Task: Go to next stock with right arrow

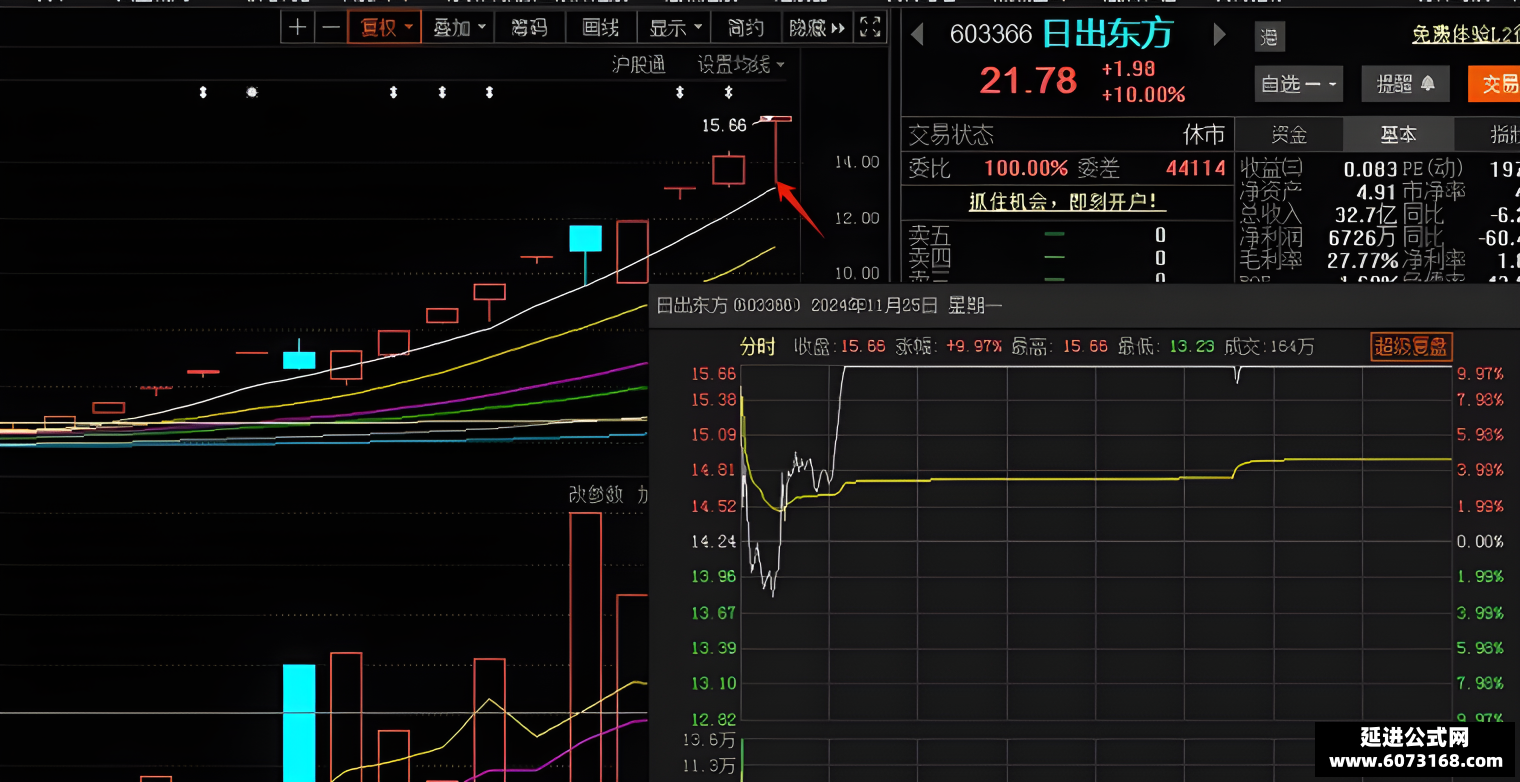Action: click(1219, 35)
